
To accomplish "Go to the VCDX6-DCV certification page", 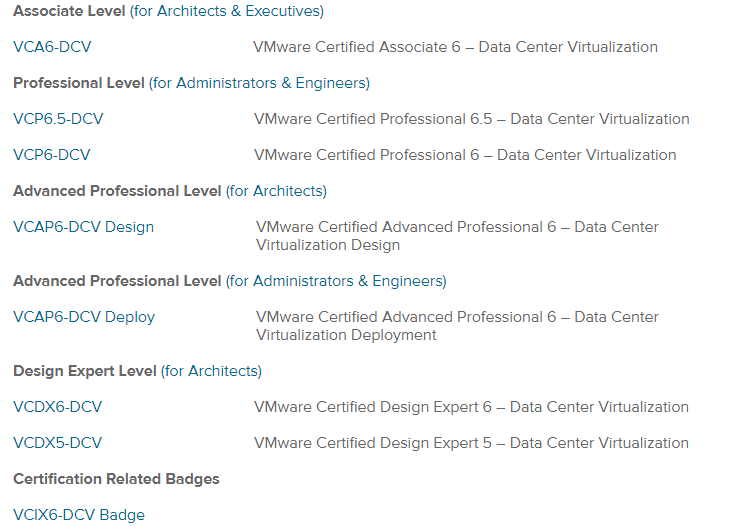I will (58, 407).
